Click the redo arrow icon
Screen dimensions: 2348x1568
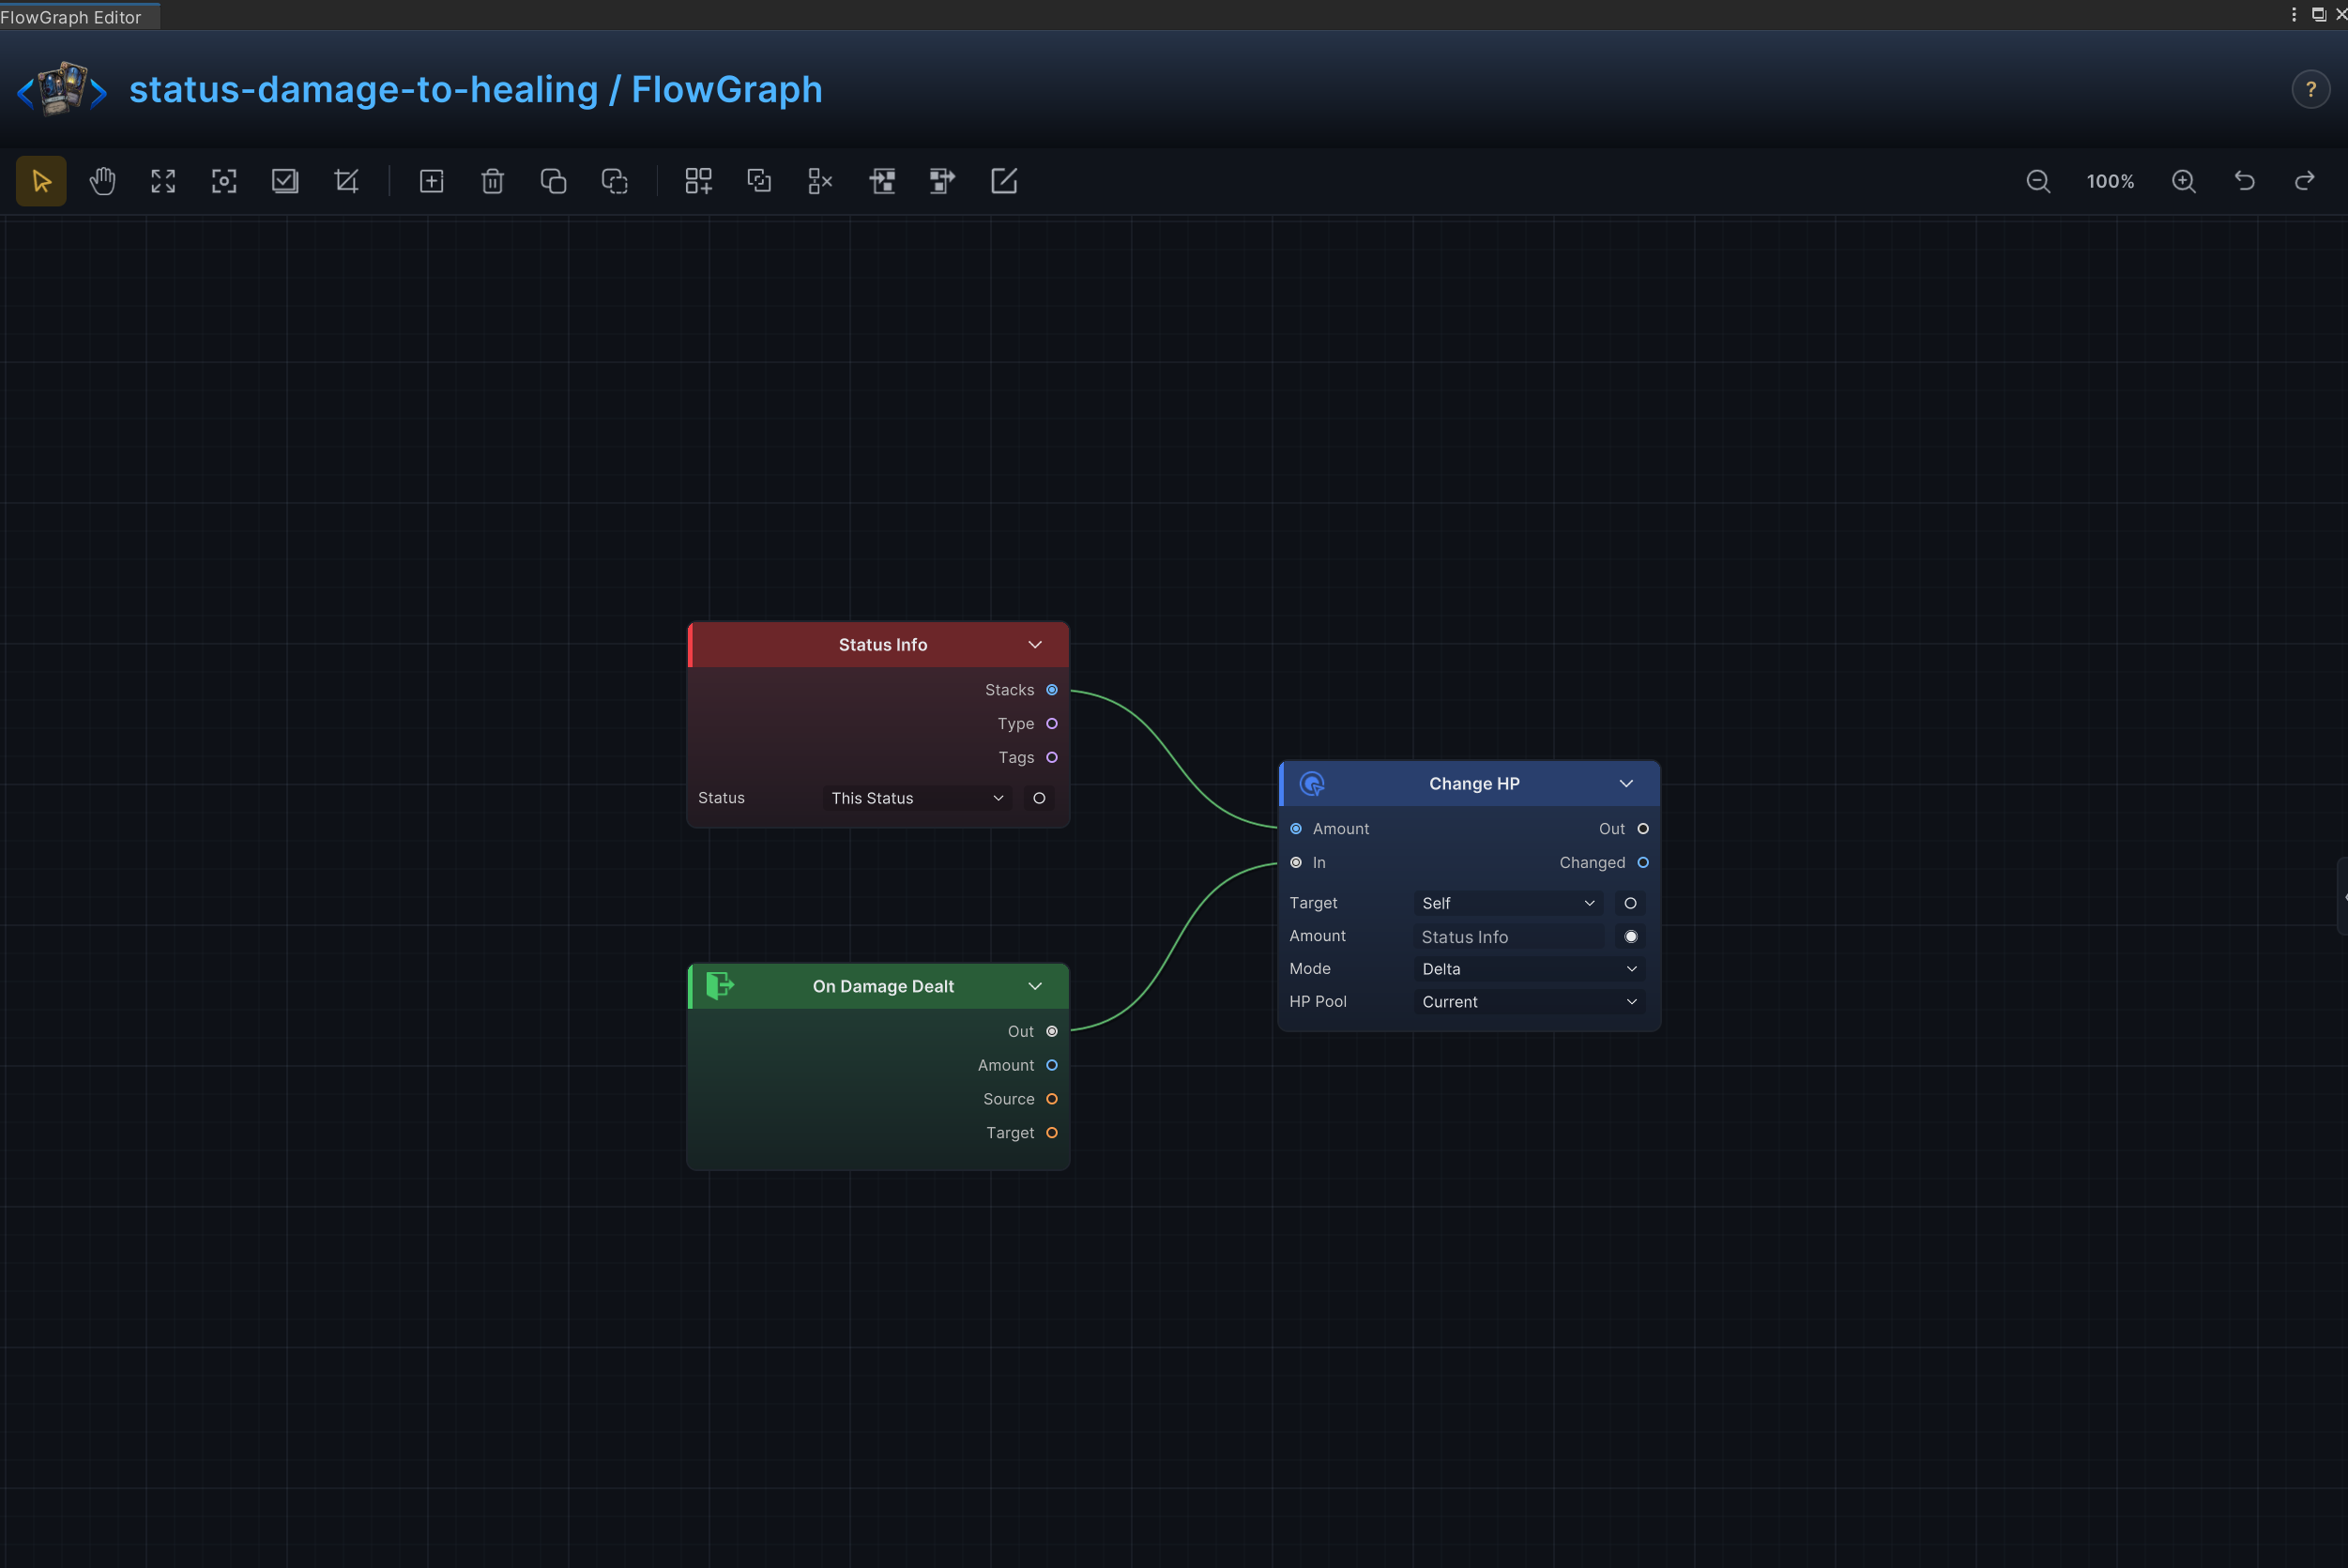click(x=2305, y=181)
